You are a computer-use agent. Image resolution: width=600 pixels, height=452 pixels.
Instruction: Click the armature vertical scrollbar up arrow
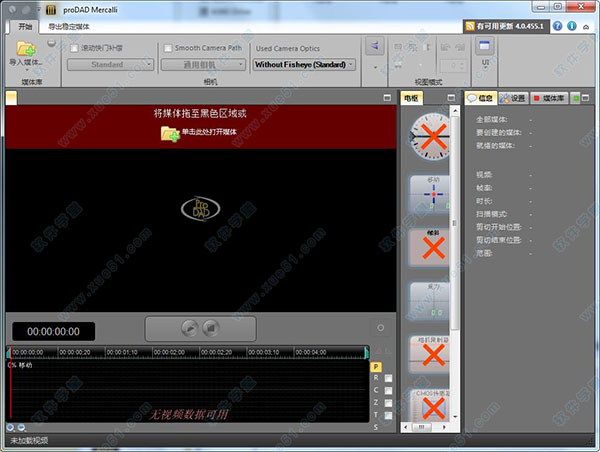pyautogui.click(x=455, y=111)
